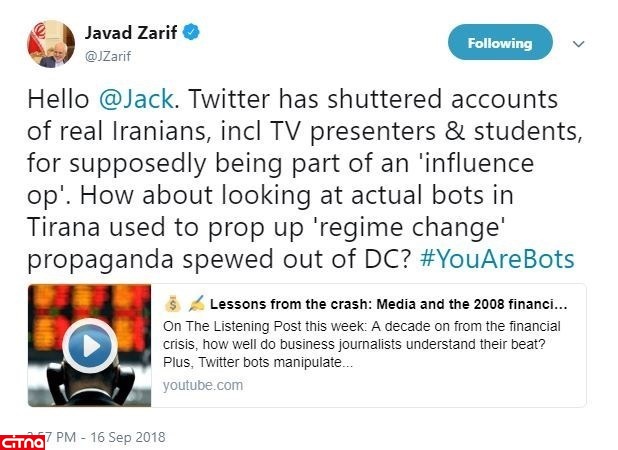Viewport: 618px width, 450px height.
Task: Click the blue verified badge
Action: [x=189, y=33]
